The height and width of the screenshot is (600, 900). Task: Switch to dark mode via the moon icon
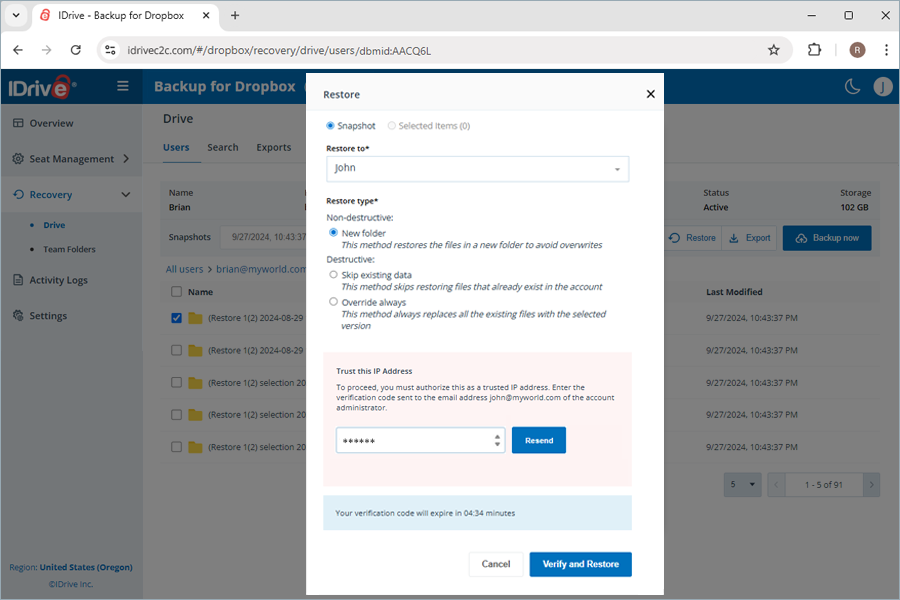(851, 86)
